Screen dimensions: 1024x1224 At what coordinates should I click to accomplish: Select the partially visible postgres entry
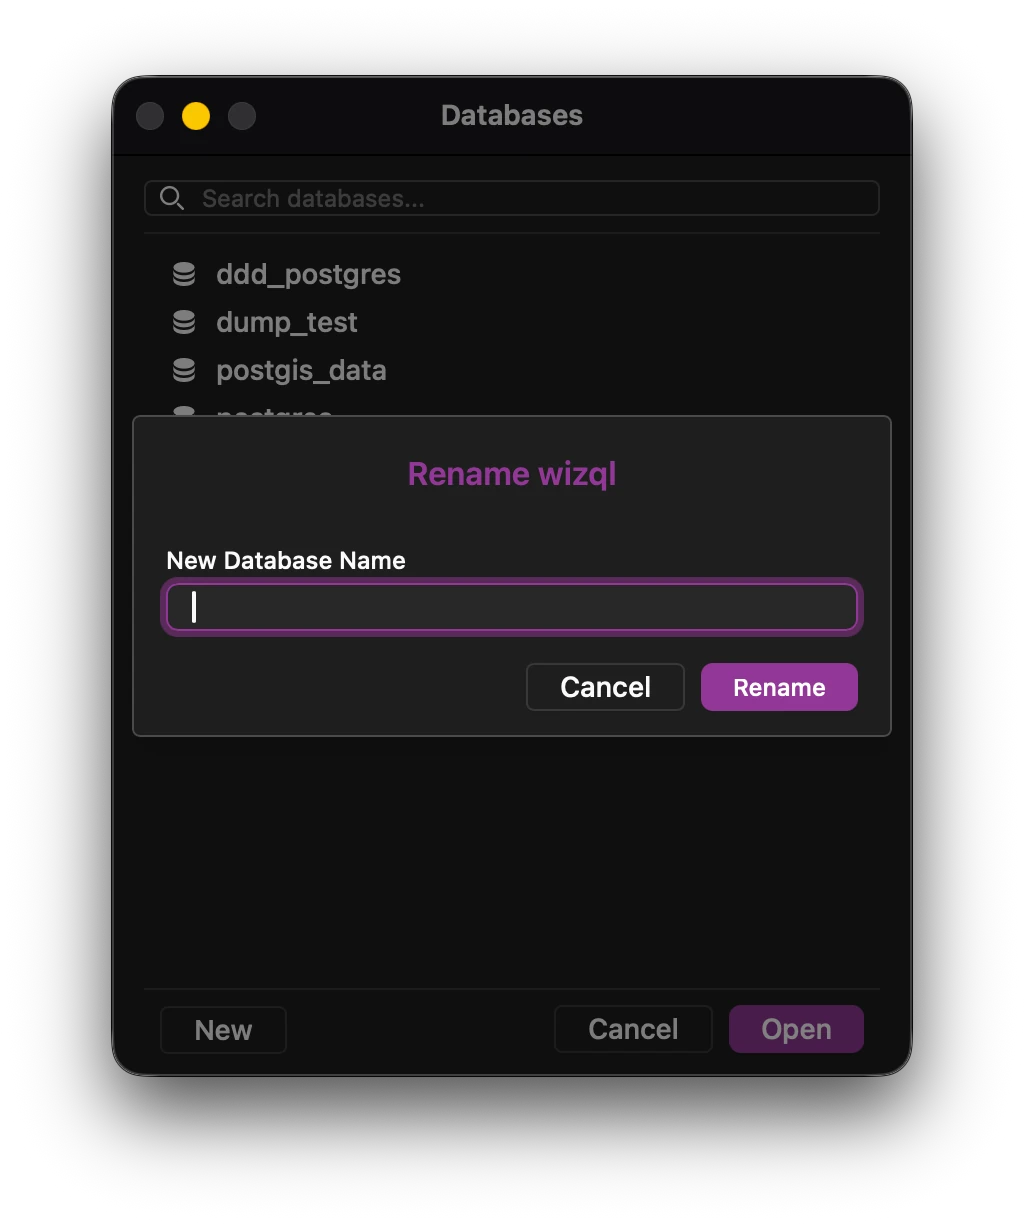(274, 414)
